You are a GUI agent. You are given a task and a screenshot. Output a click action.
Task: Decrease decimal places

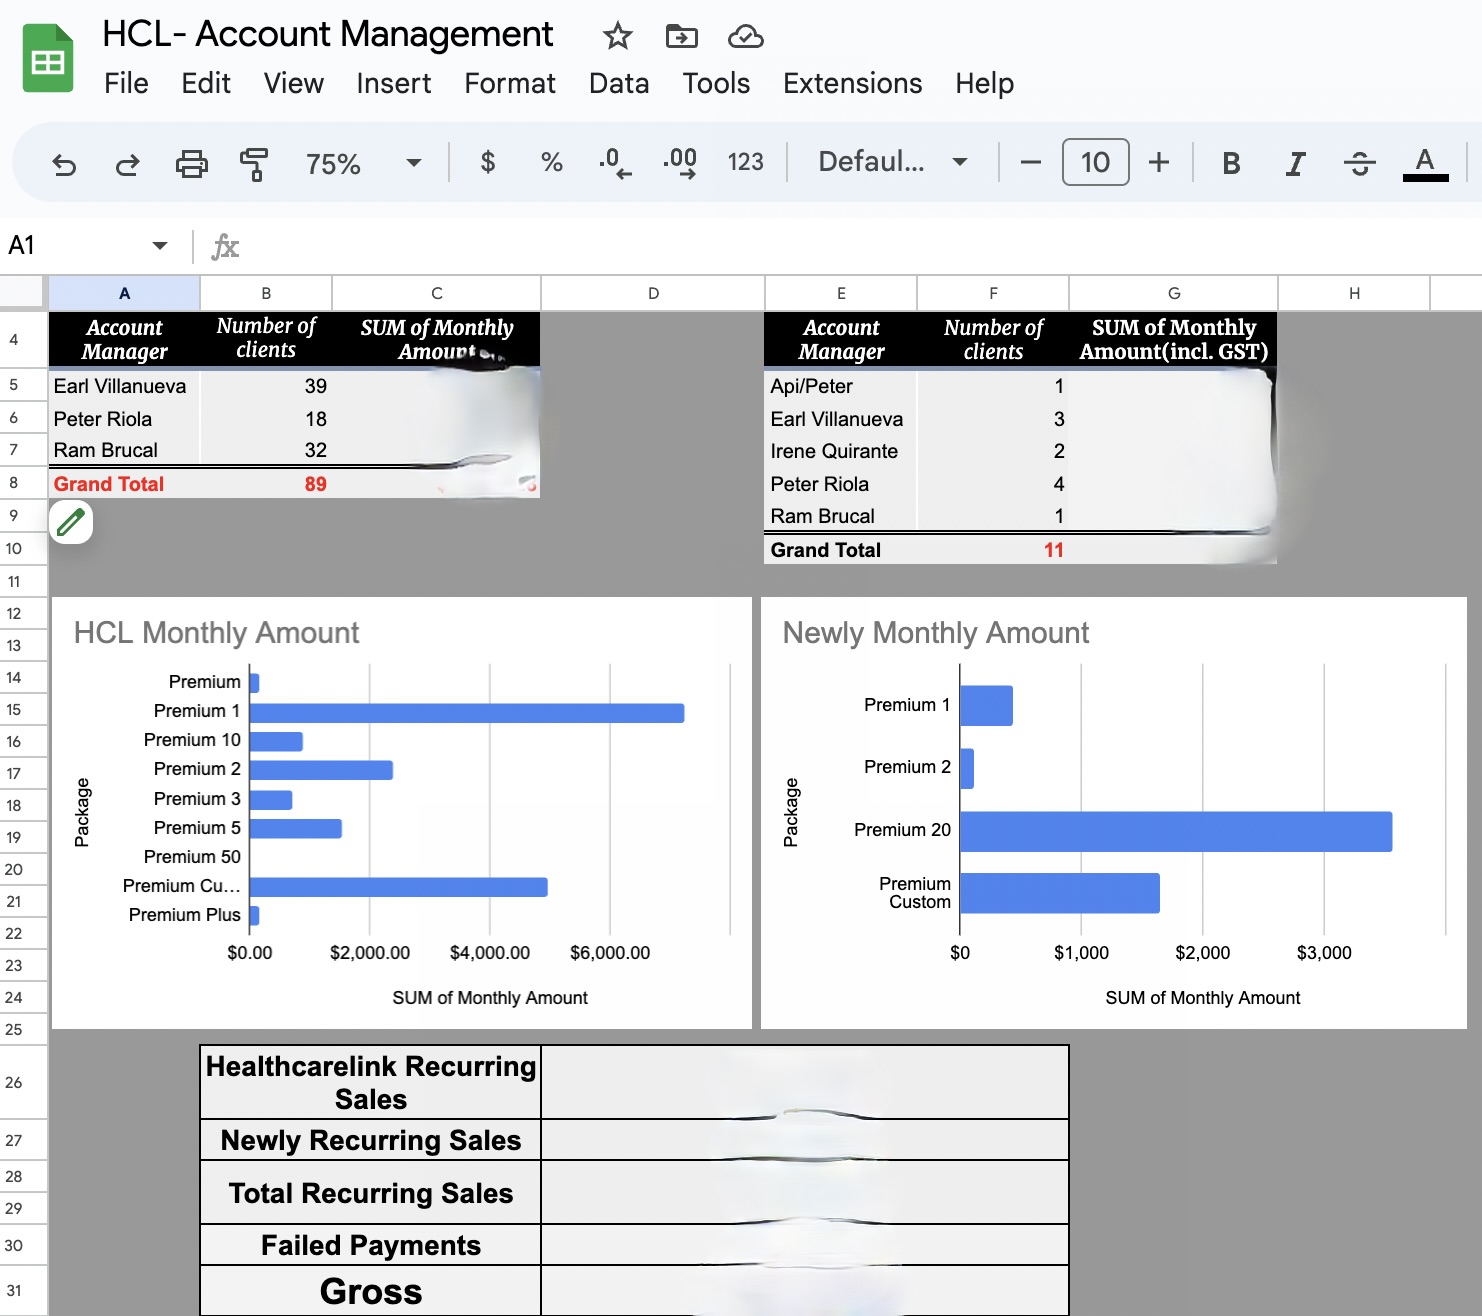[x=615, y=162]
